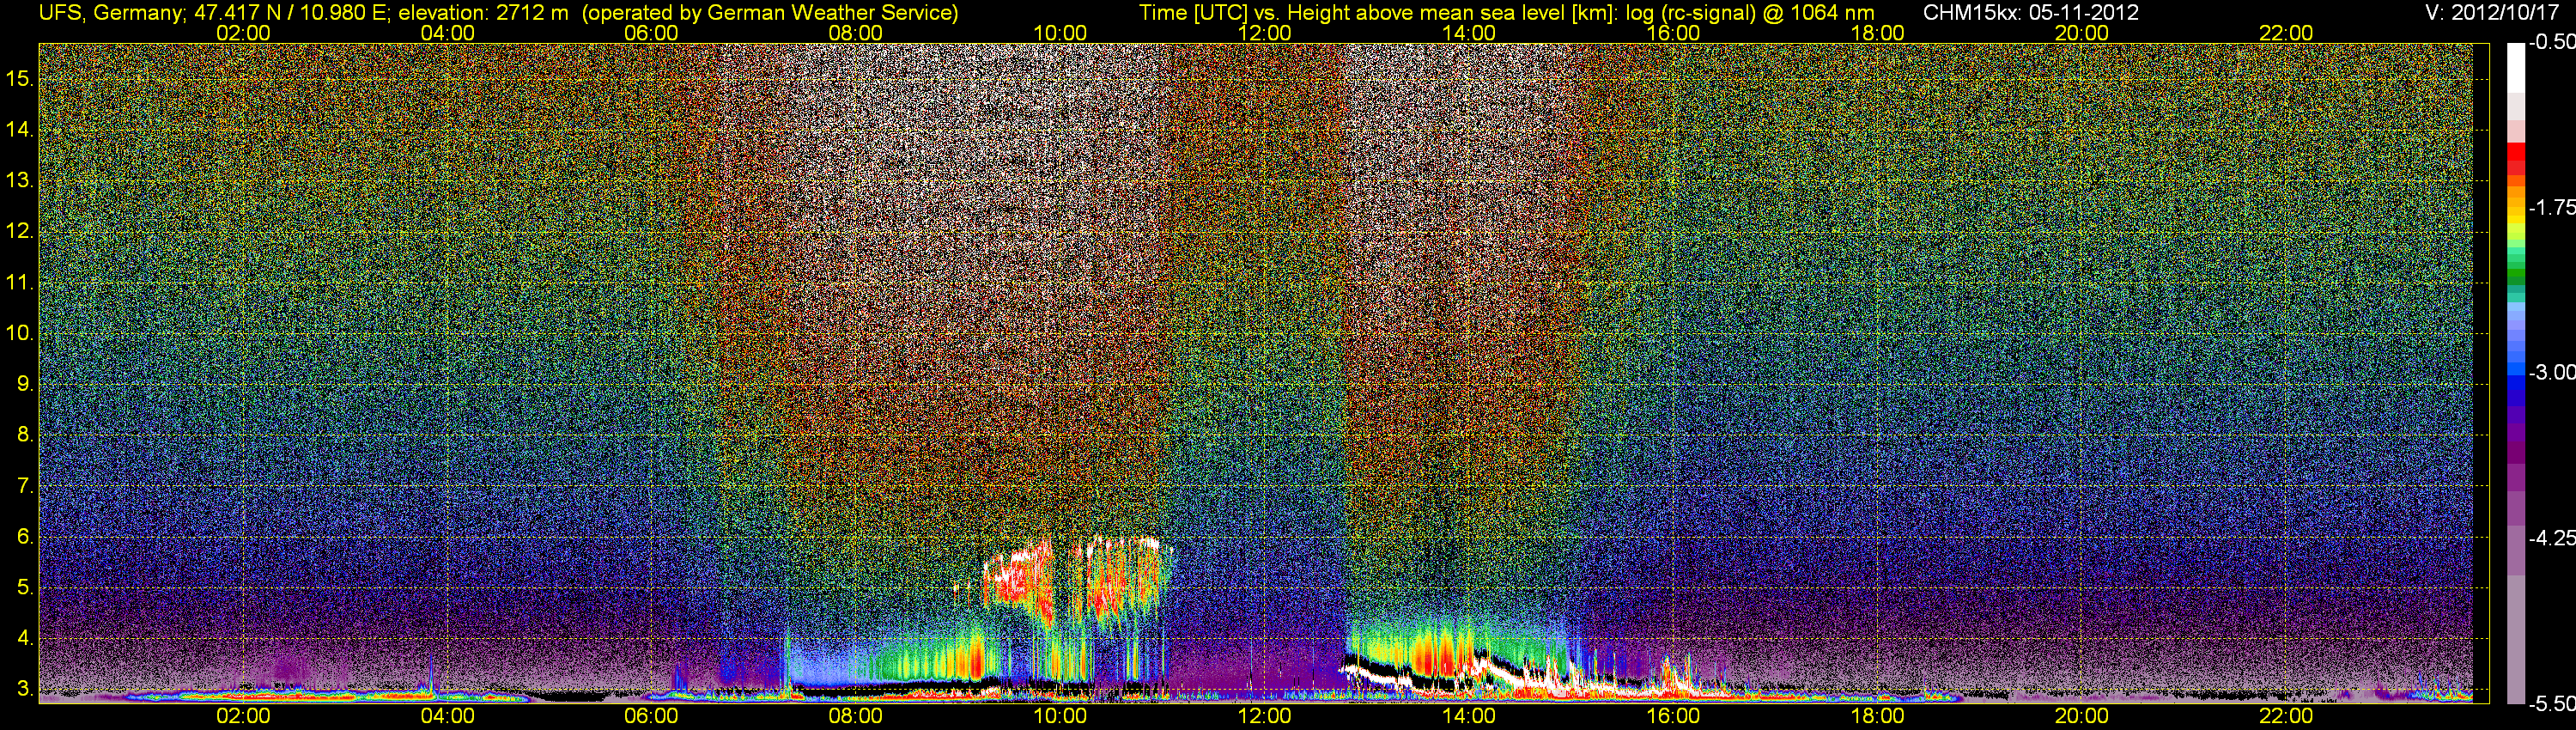This screenshot has width=2576, height=730.
Task: Click the height axis label "4."
Action: (25, 638)
